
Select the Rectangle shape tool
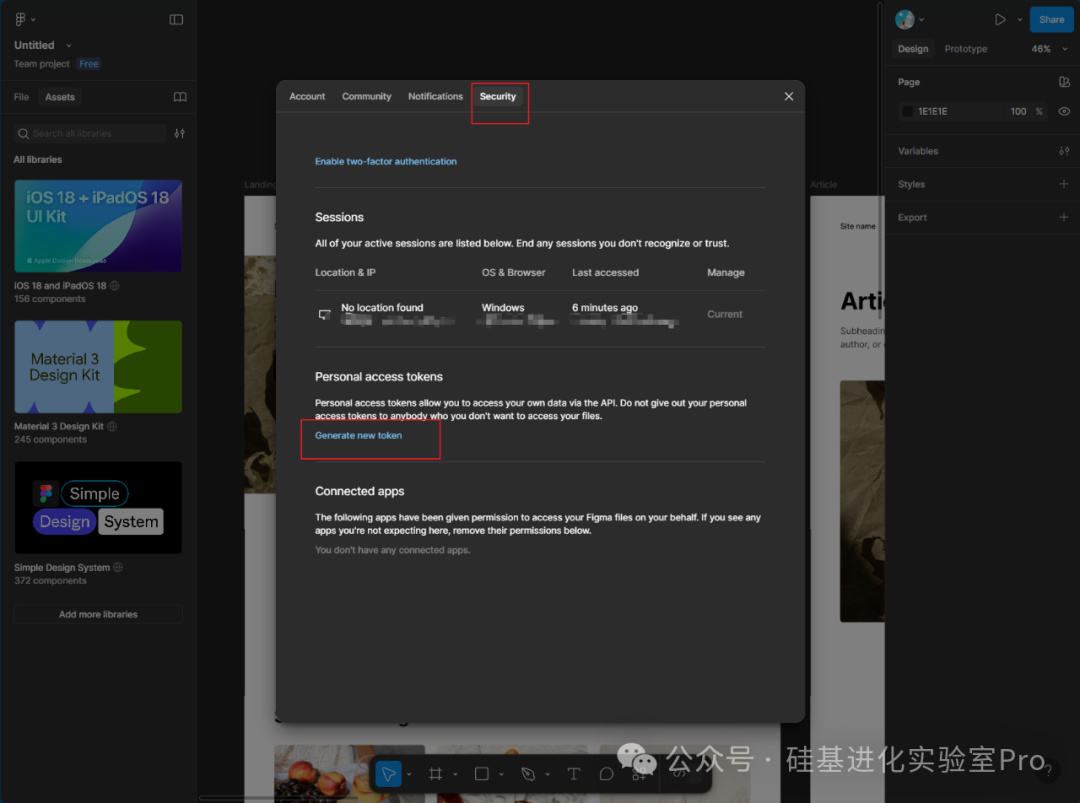click(481, 774)
